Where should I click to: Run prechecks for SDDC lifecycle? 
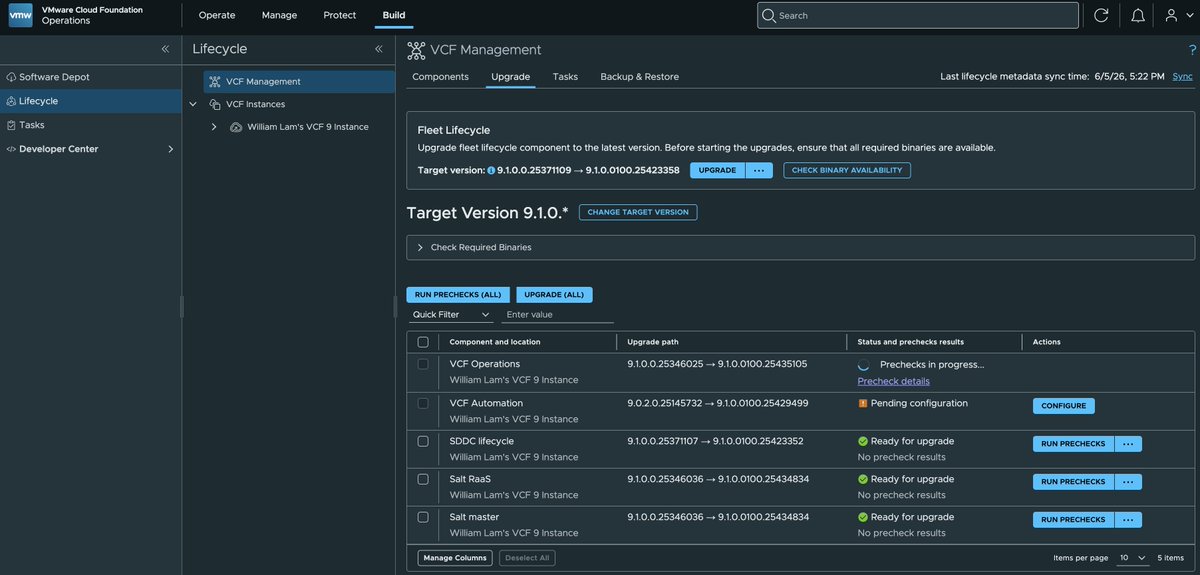(x=1073, y=444)
